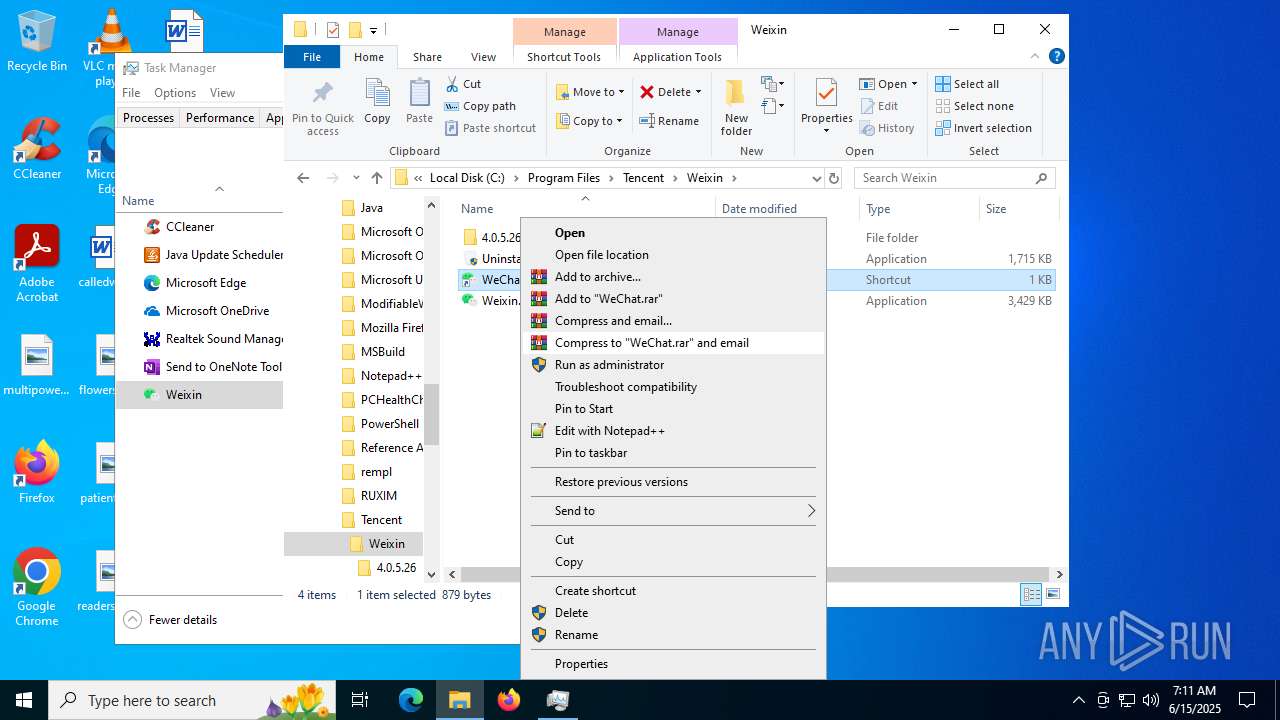
Task: Switch to Shortcut Tools tab
Action: click(x=564, y=57)
